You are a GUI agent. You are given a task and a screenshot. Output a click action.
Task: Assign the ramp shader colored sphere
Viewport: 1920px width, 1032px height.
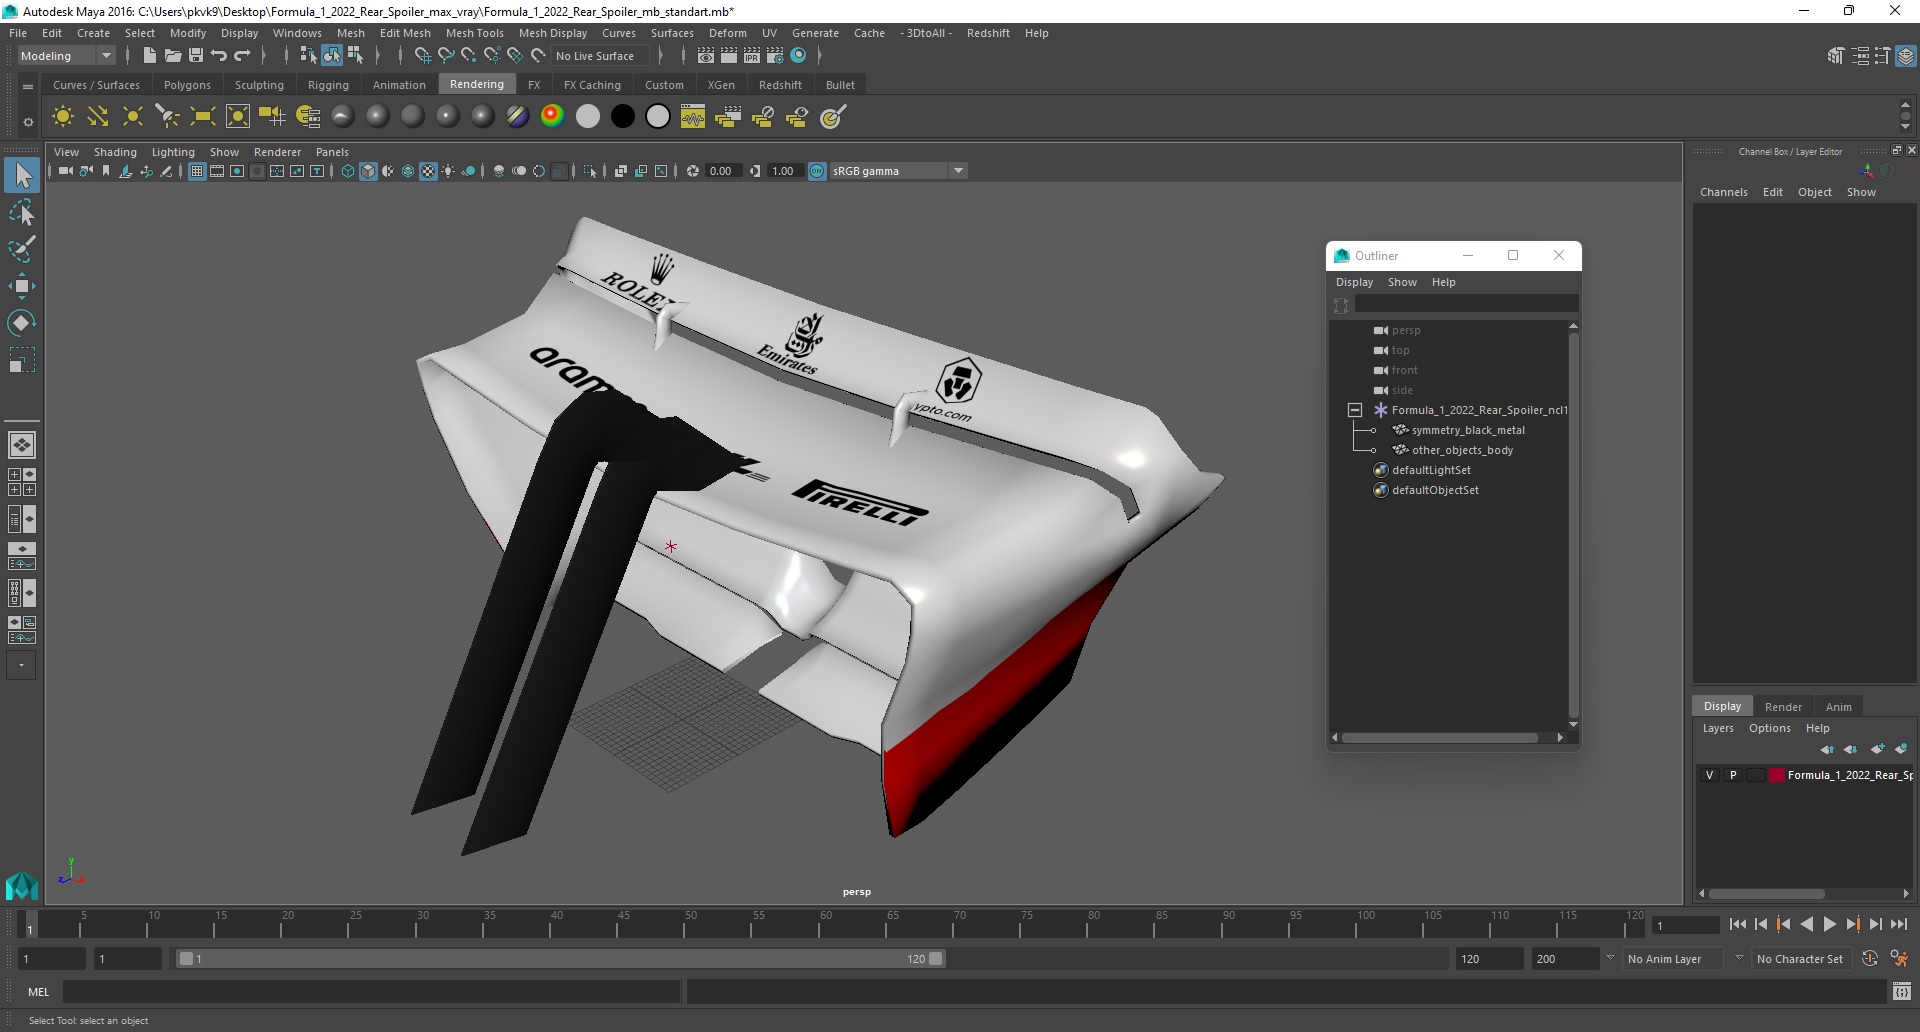pyautogui.click(x=552, y=117)
